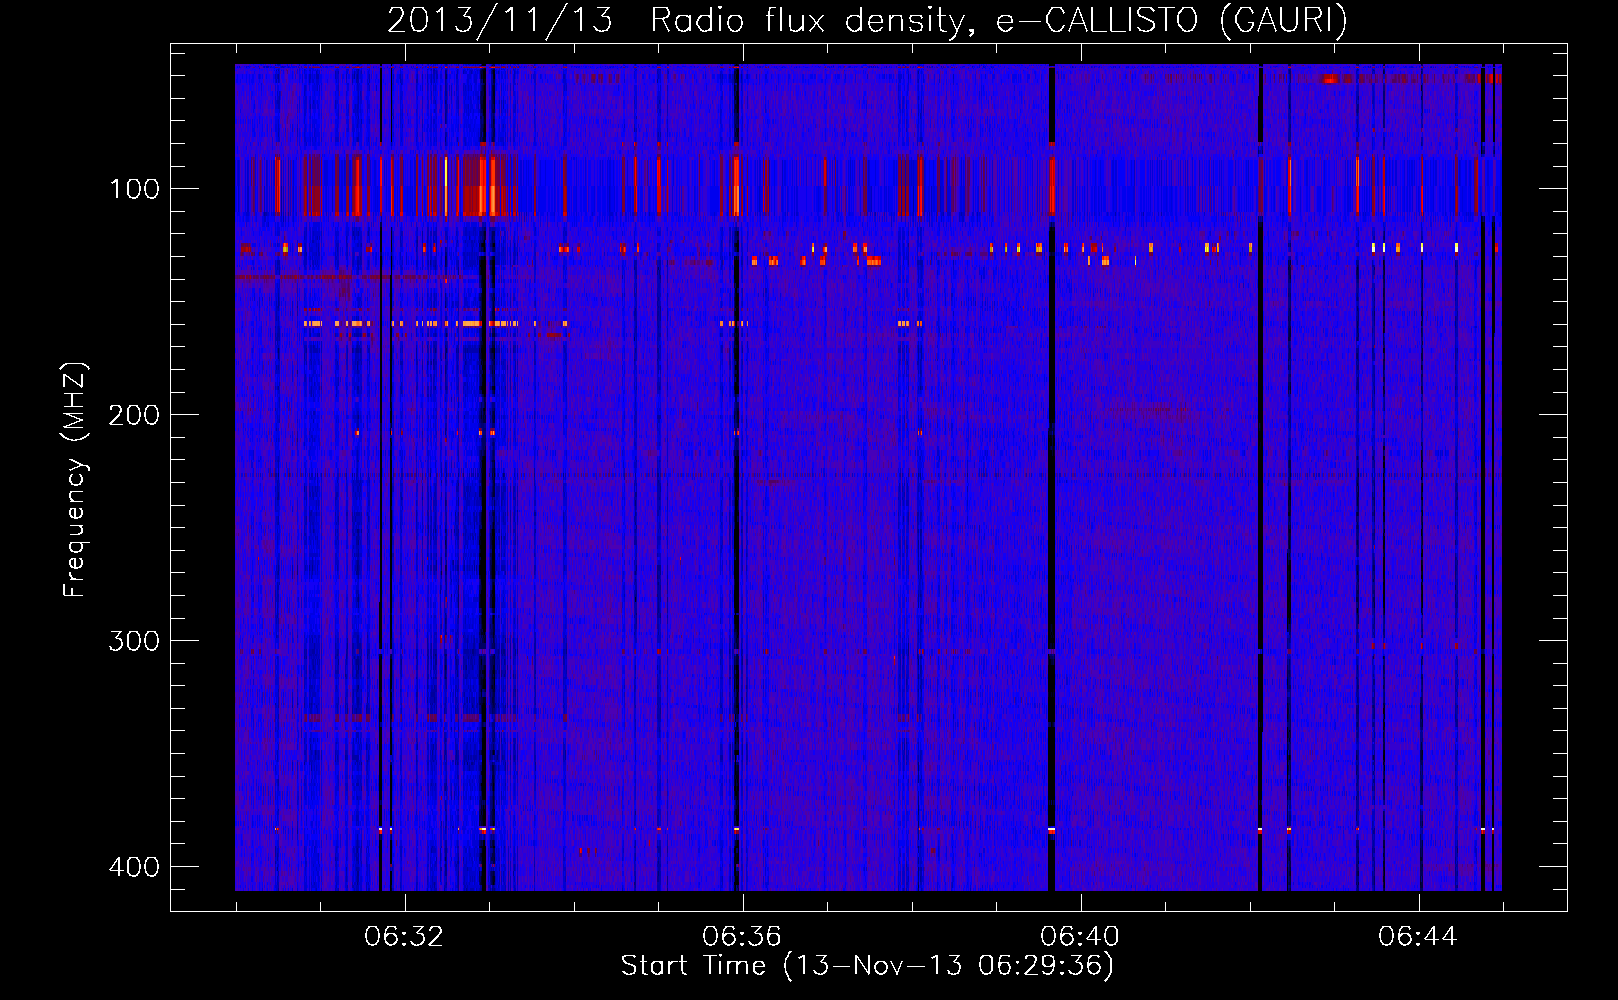Viewport: 1618px width, 1000px height.
Task: Click the 400 frequency tick label
Action: coord(134,867)
